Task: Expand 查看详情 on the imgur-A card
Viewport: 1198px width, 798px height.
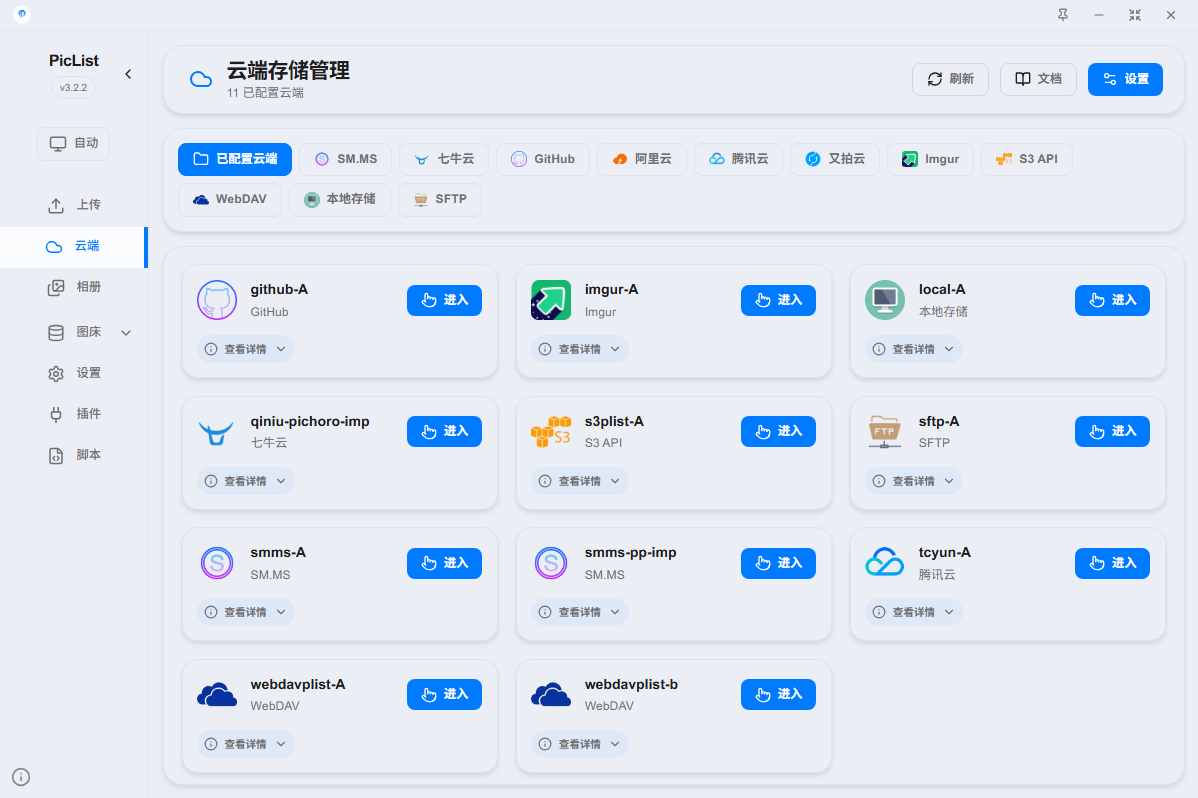Action: click(580, 349)
